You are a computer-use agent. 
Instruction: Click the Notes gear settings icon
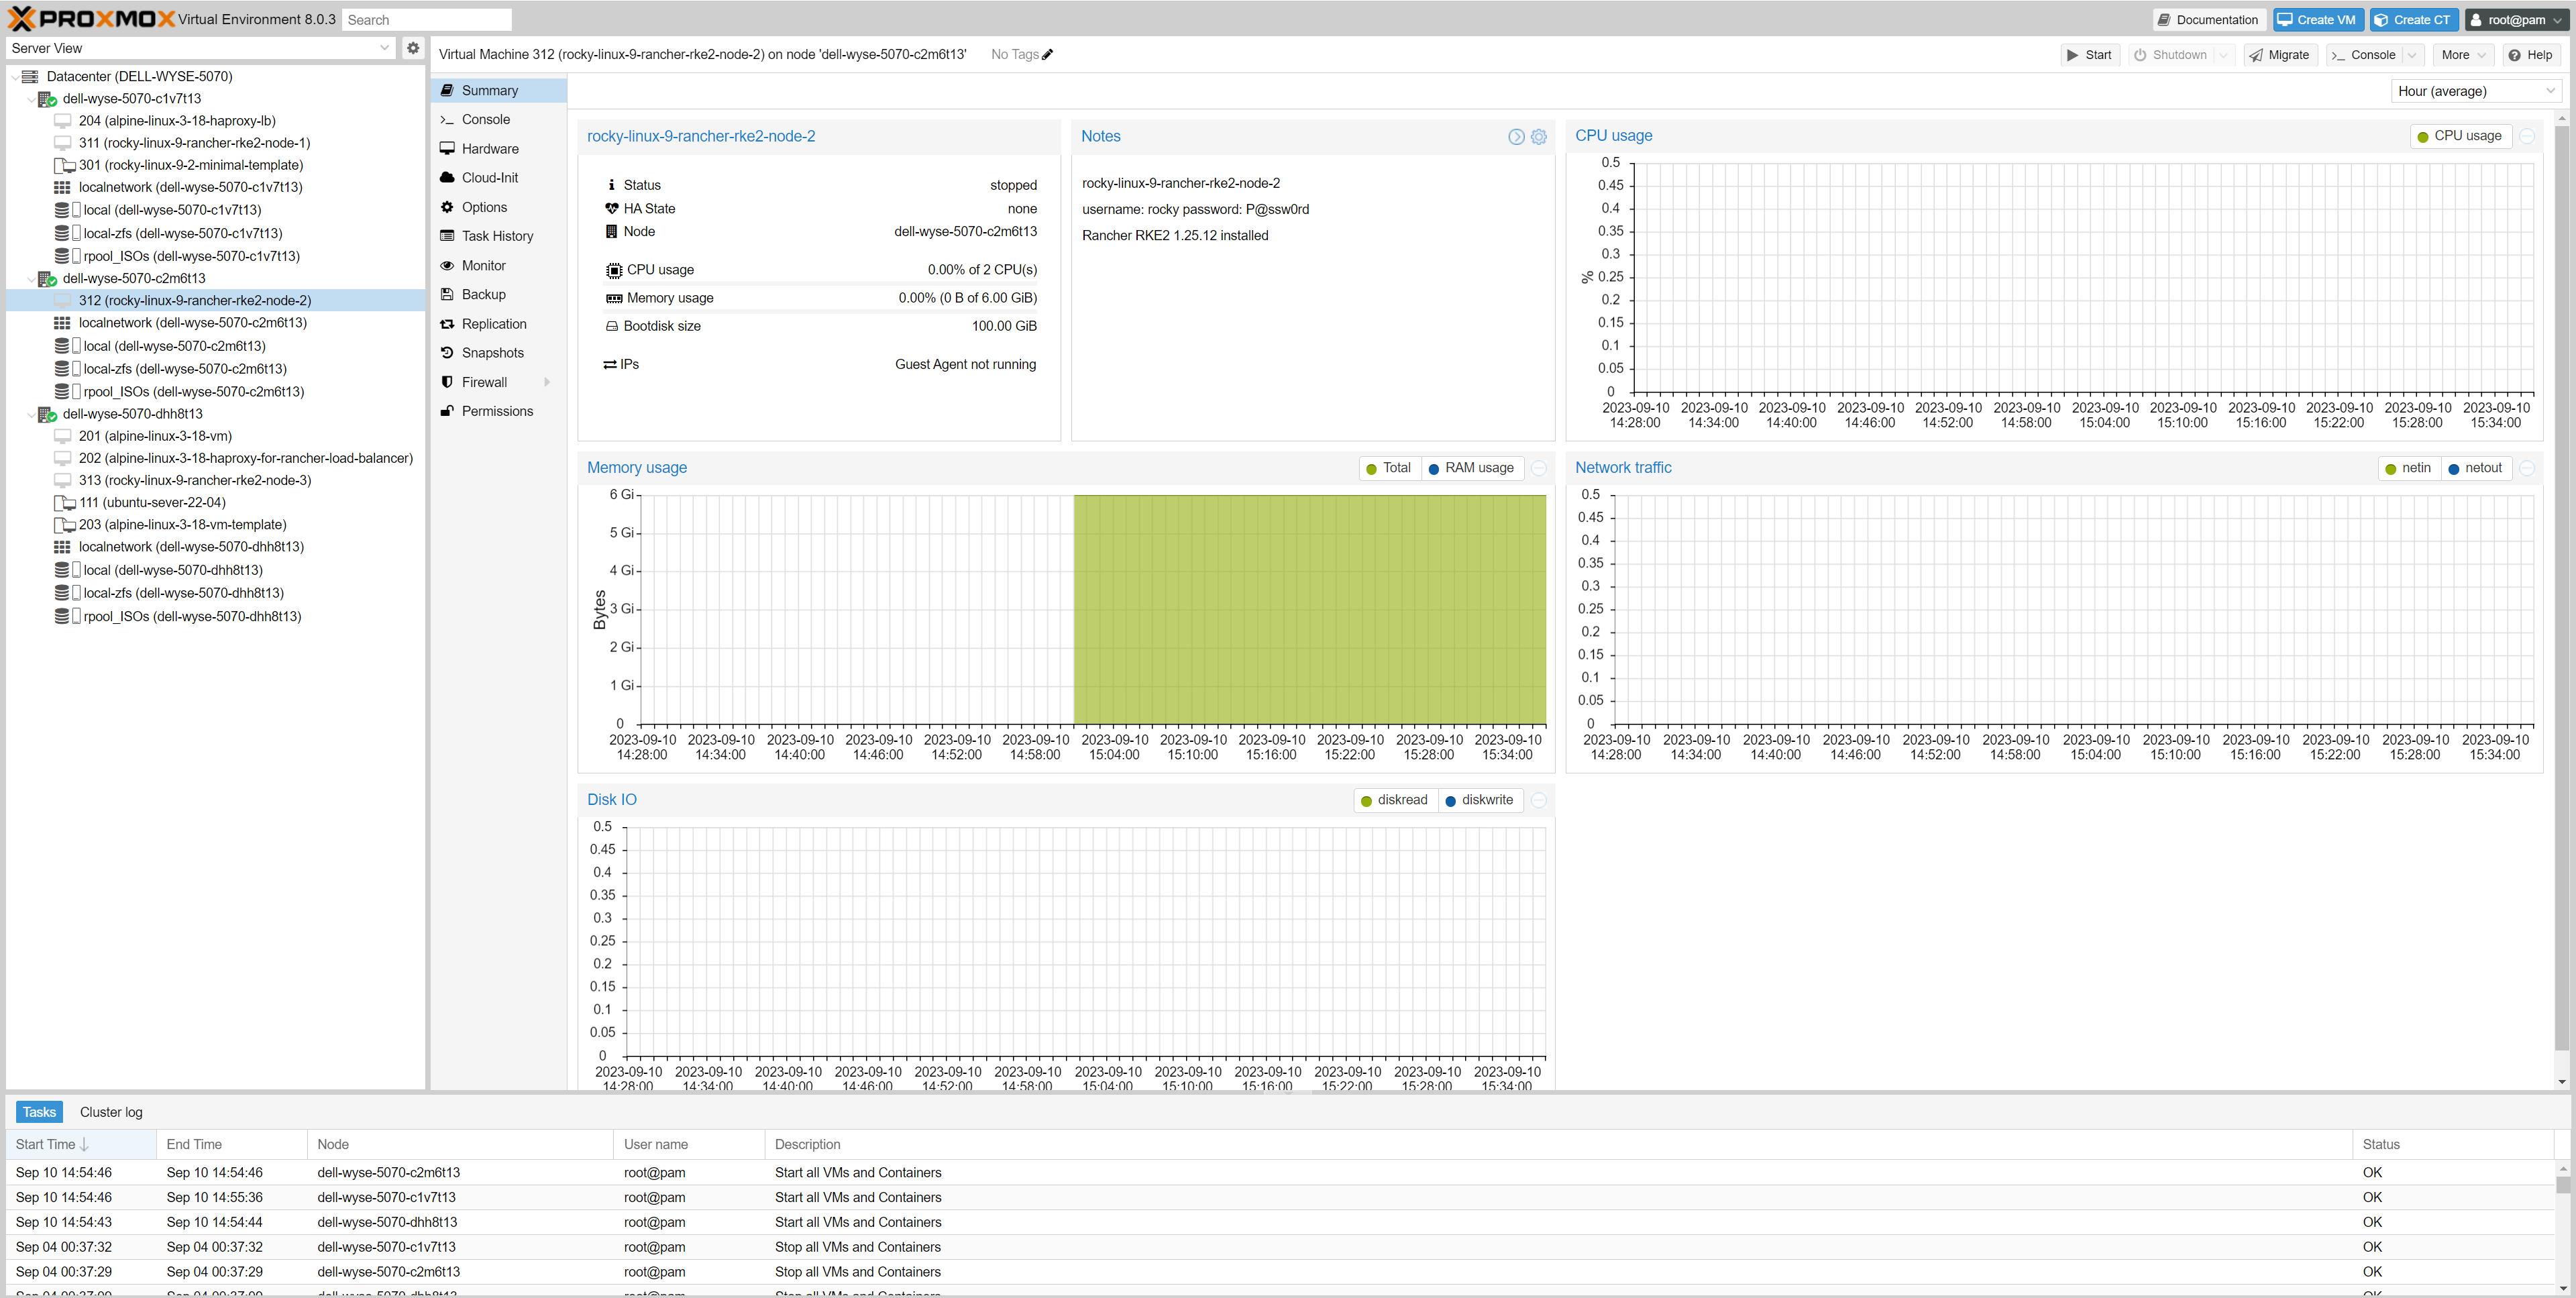1538,137
